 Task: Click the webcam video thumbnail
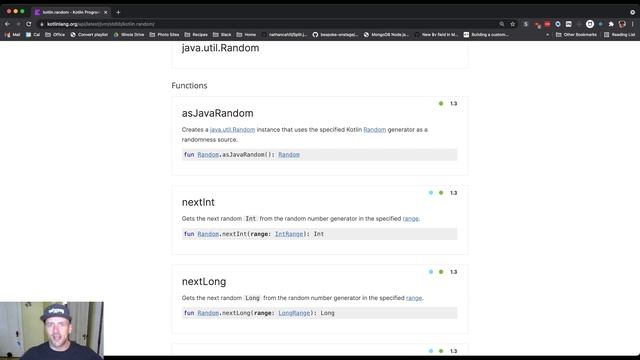[x=52, y=331]
